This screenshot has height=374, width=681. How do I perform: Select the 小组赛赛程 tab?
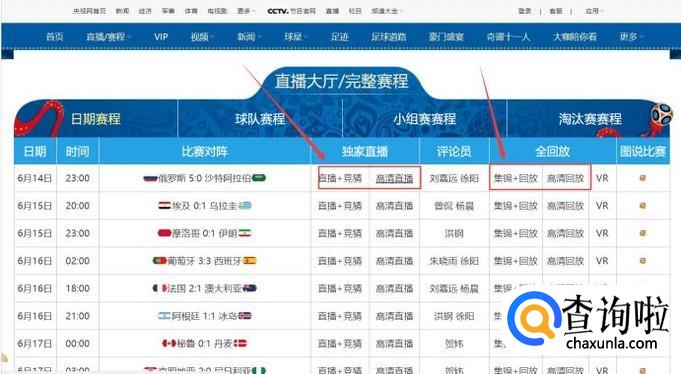pyautogui.click(x=425, y=119)
